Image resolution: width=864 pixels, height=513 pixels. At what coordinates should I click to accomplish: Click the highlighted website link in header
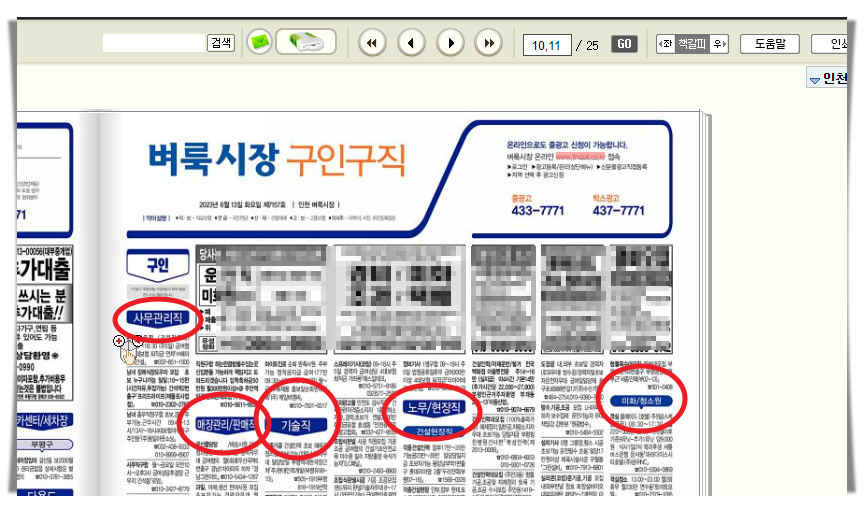(x=580, y=156)
